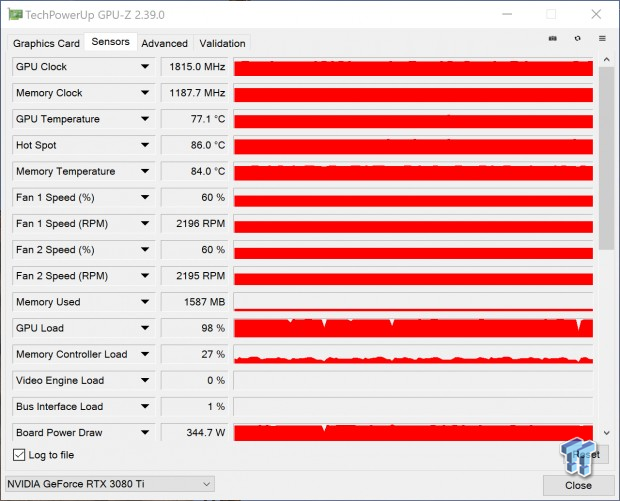Go to the Validation tab

tap(222, 43)
